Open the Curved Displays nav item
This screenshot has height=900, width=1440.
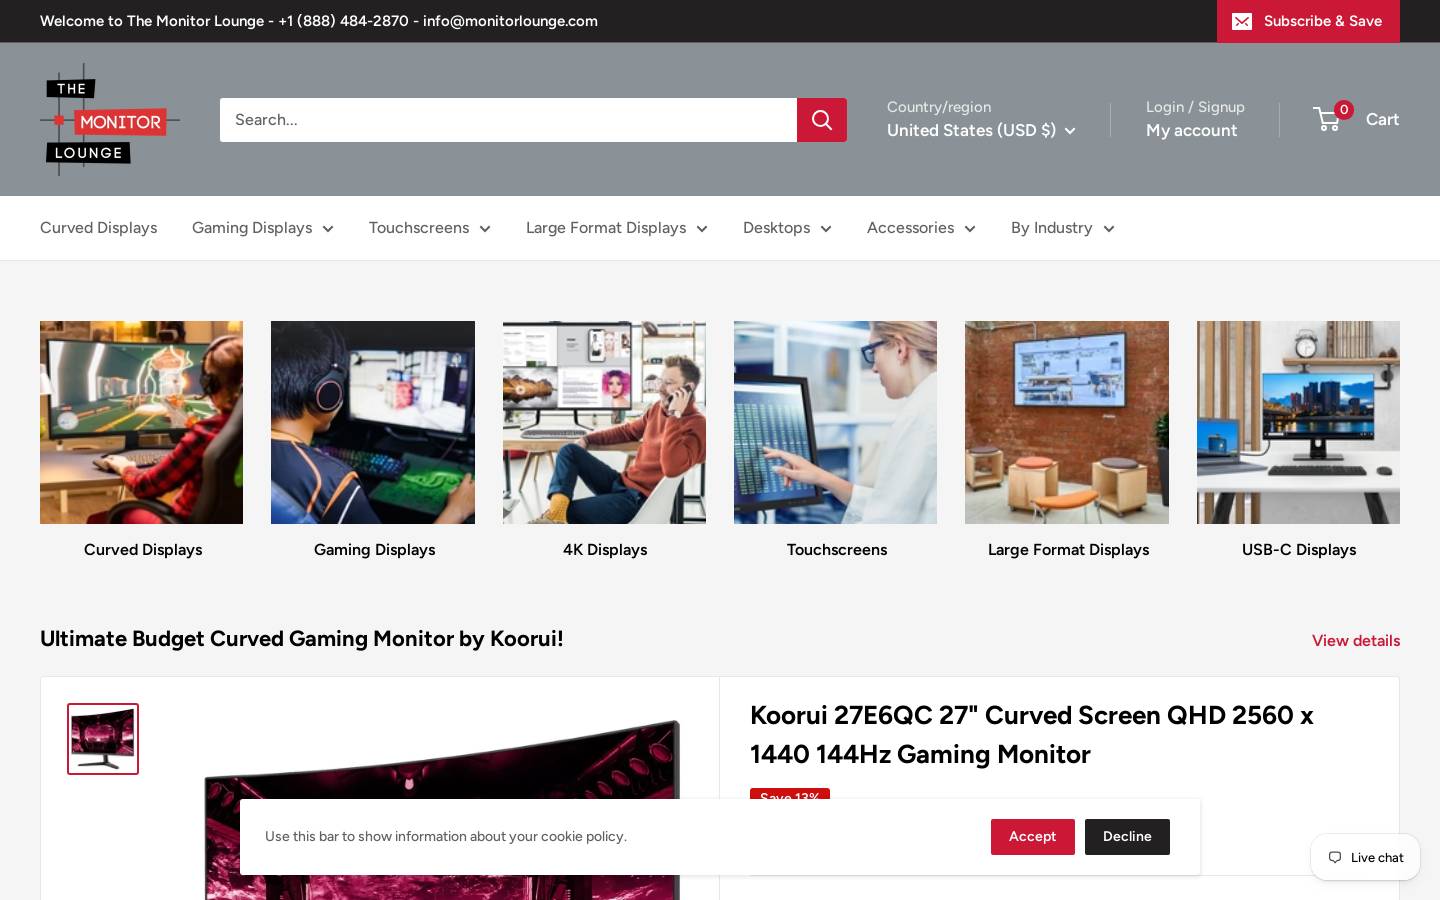pos(98,228)
